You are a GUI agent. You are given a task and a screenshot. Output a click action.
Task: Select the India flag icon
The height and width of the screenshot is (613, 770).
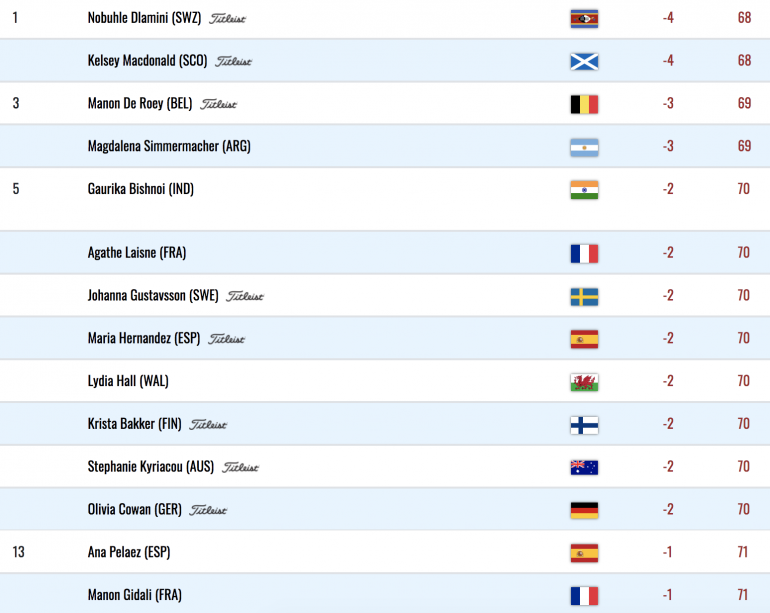tap(584, 190)
